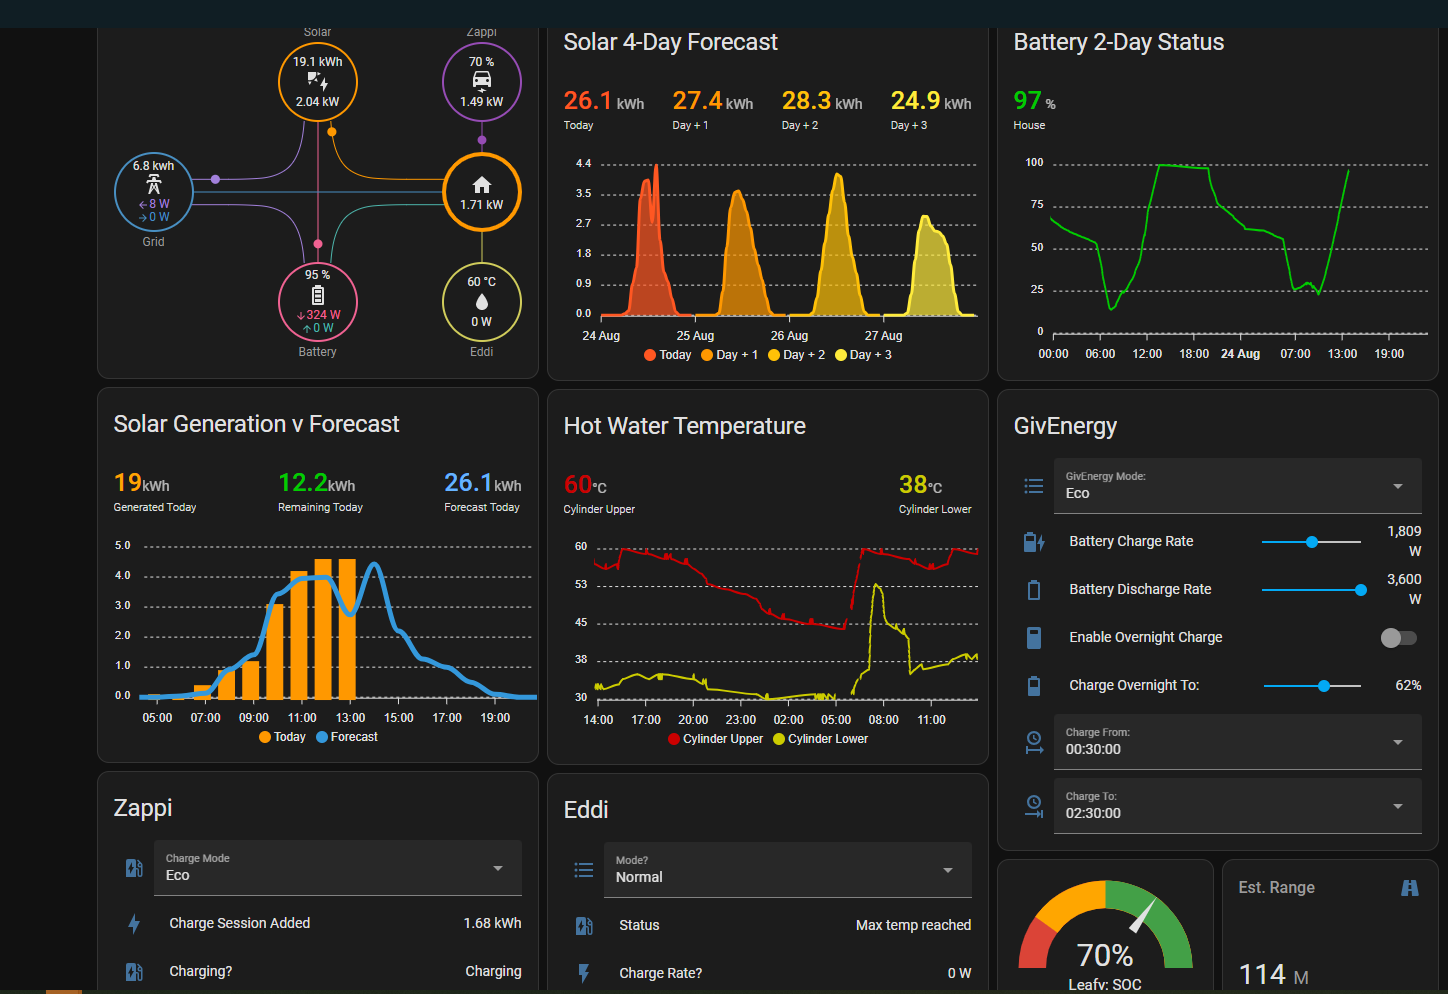Open the GivEnergy Mode dropdown

[1238, 486]
